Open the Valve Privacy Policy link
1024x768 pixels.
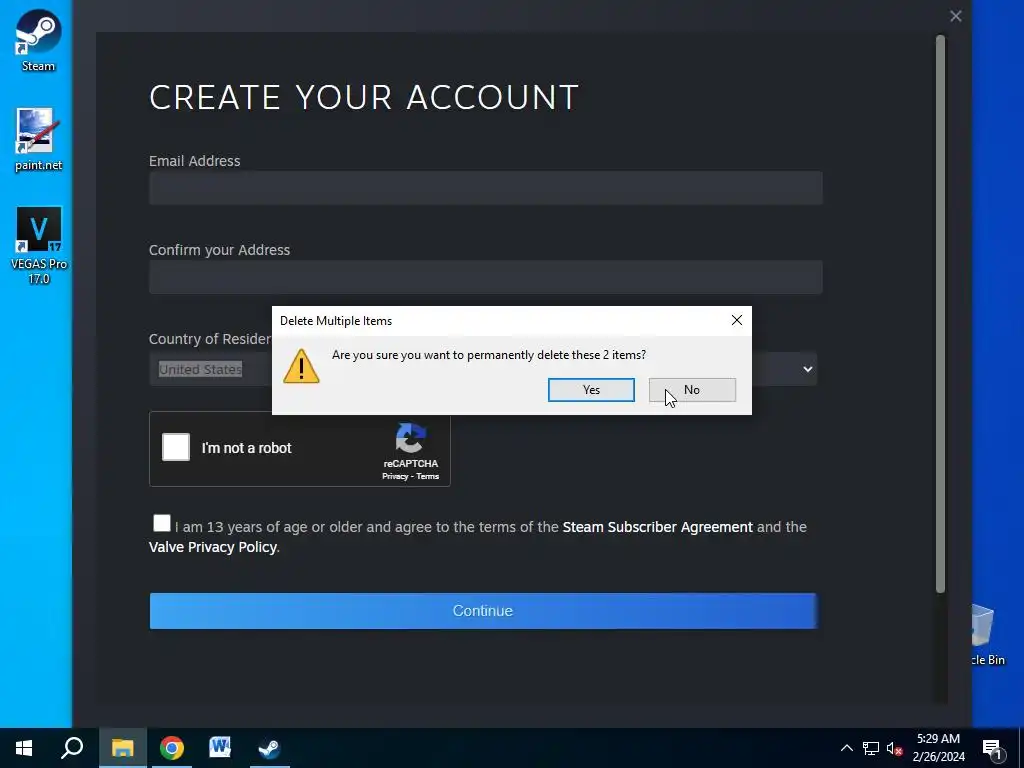coord(213,547)
